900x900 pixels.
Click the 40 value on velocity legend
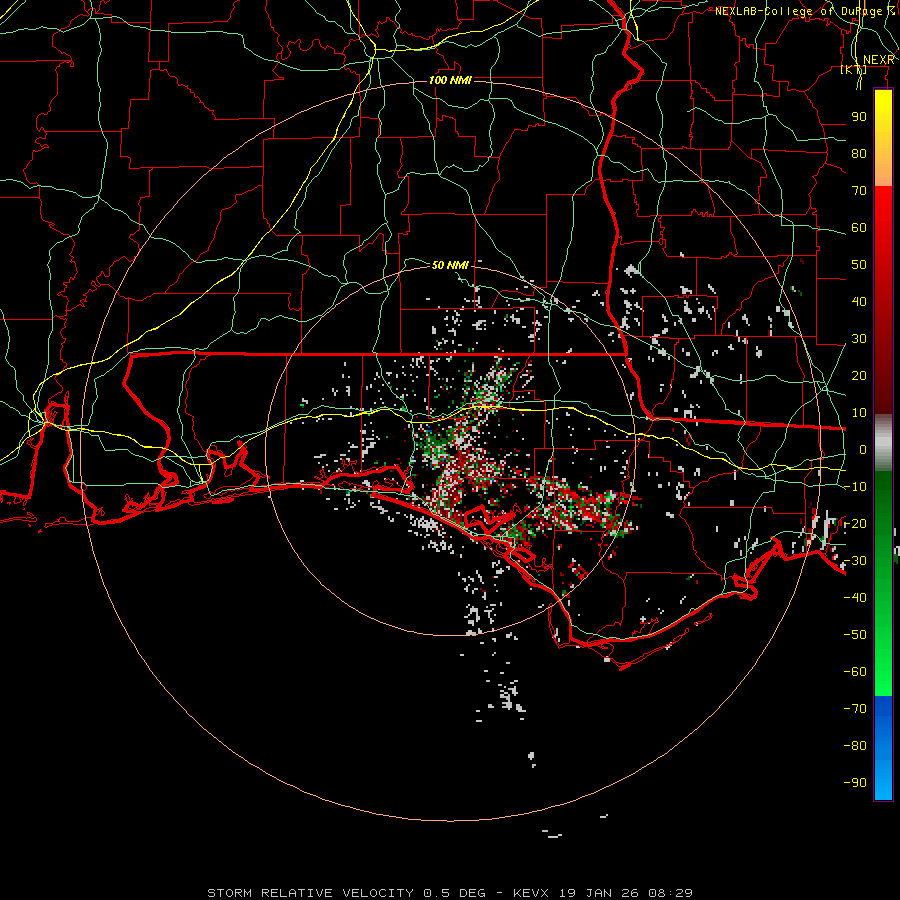coord(859,302)
